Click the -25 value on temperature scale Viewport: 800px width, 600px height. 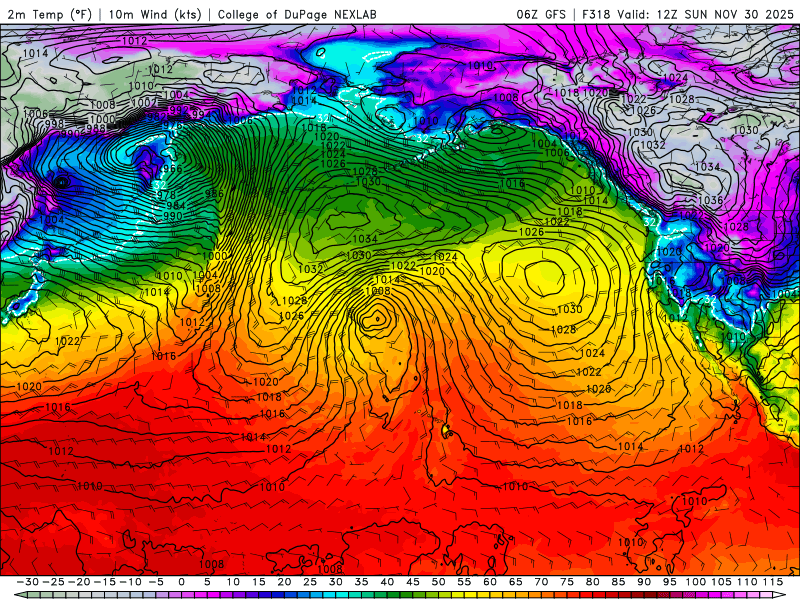pos(54,582)
